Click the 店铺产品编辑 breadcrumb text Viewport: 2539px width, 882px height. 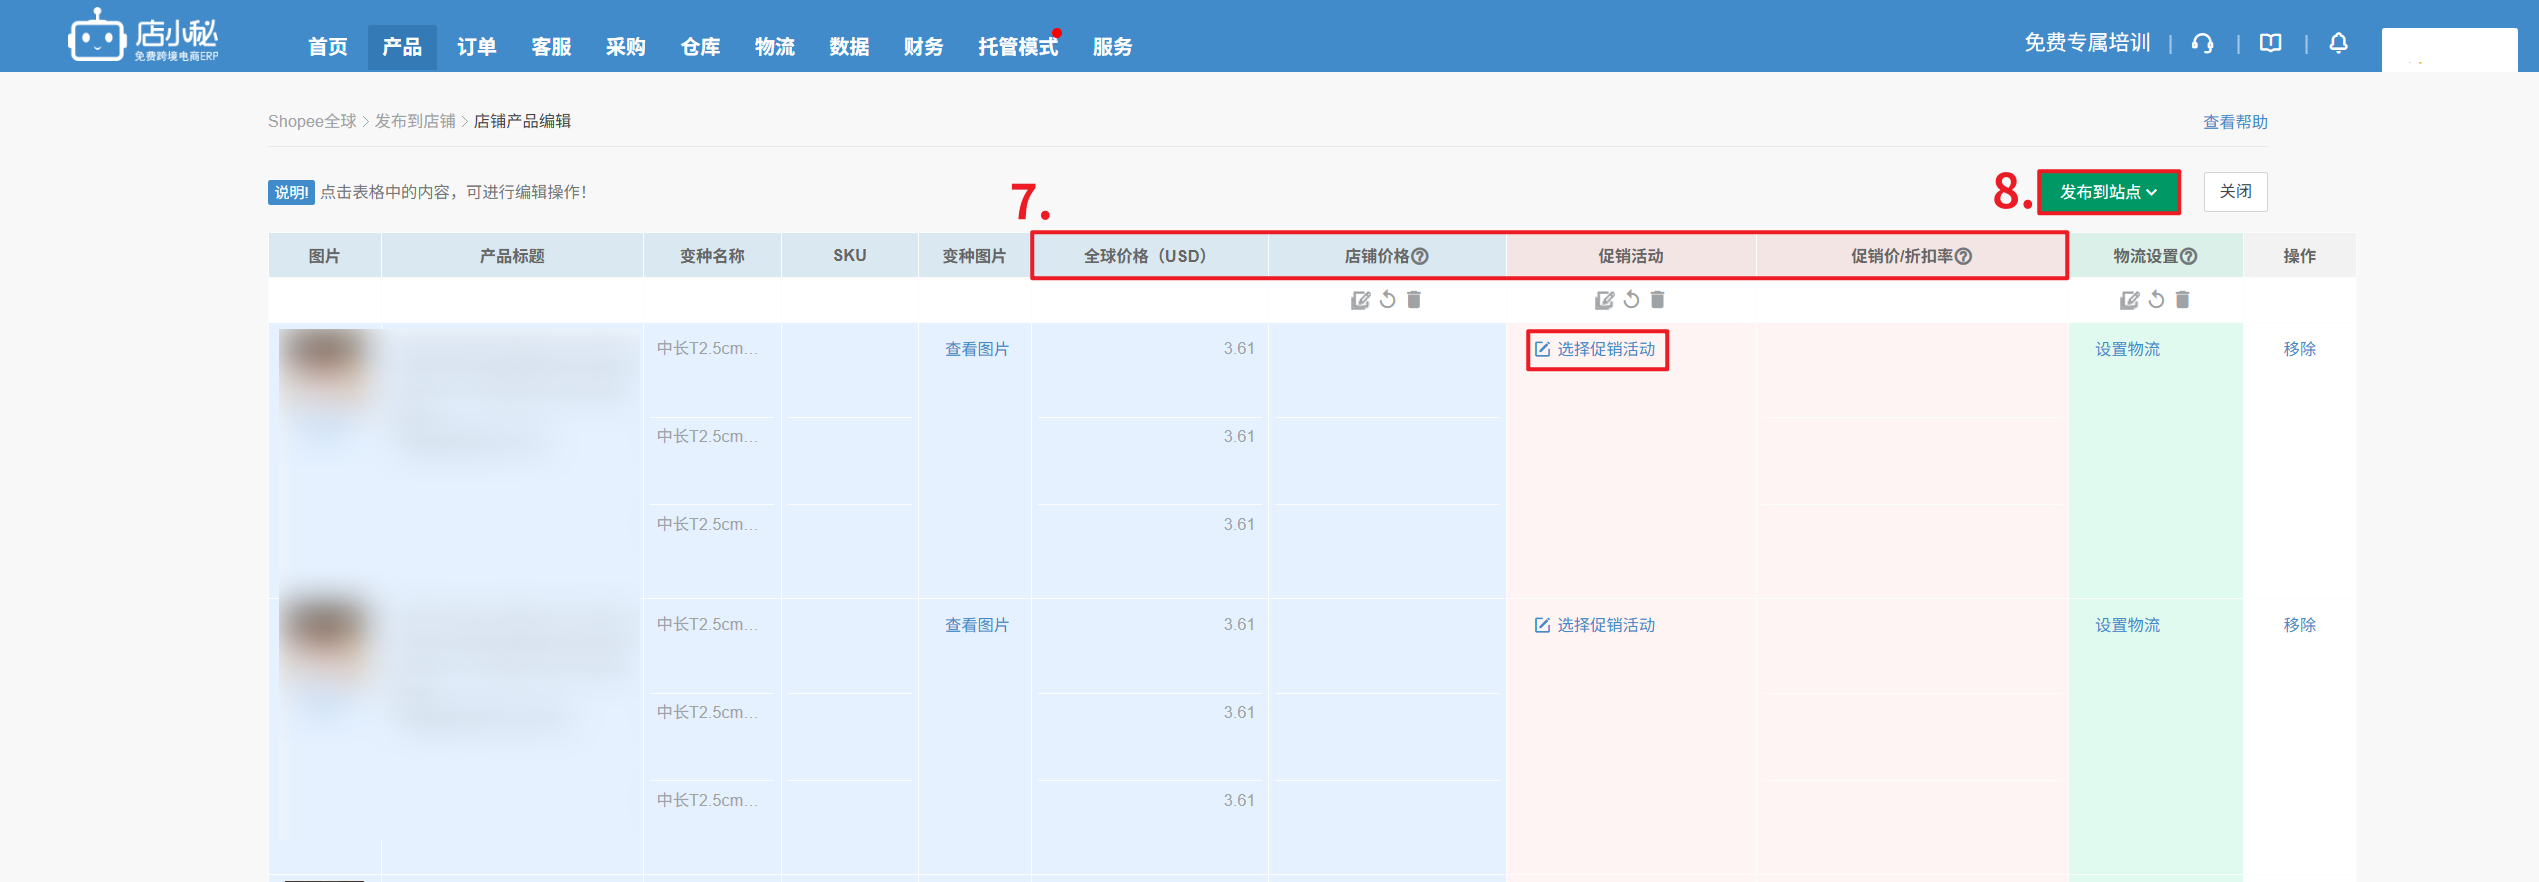click(x=522, y=121)
